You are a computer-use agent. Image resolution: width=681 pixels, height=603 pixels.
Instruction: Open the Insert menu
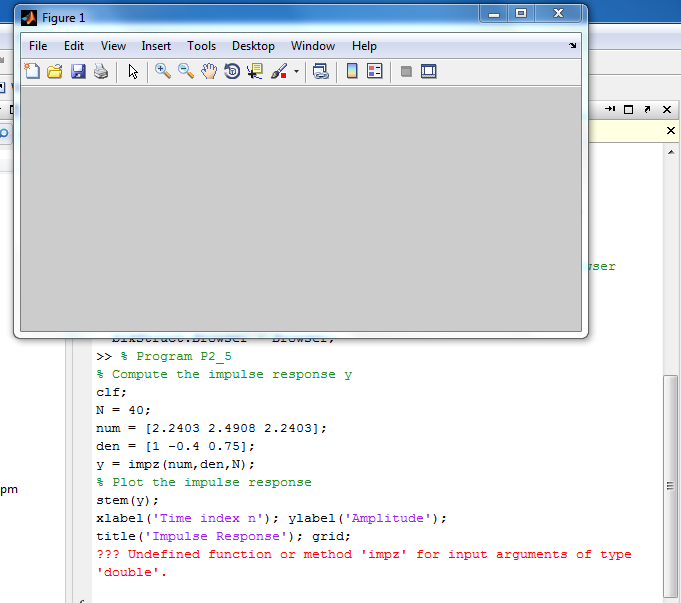coord(156,46)
